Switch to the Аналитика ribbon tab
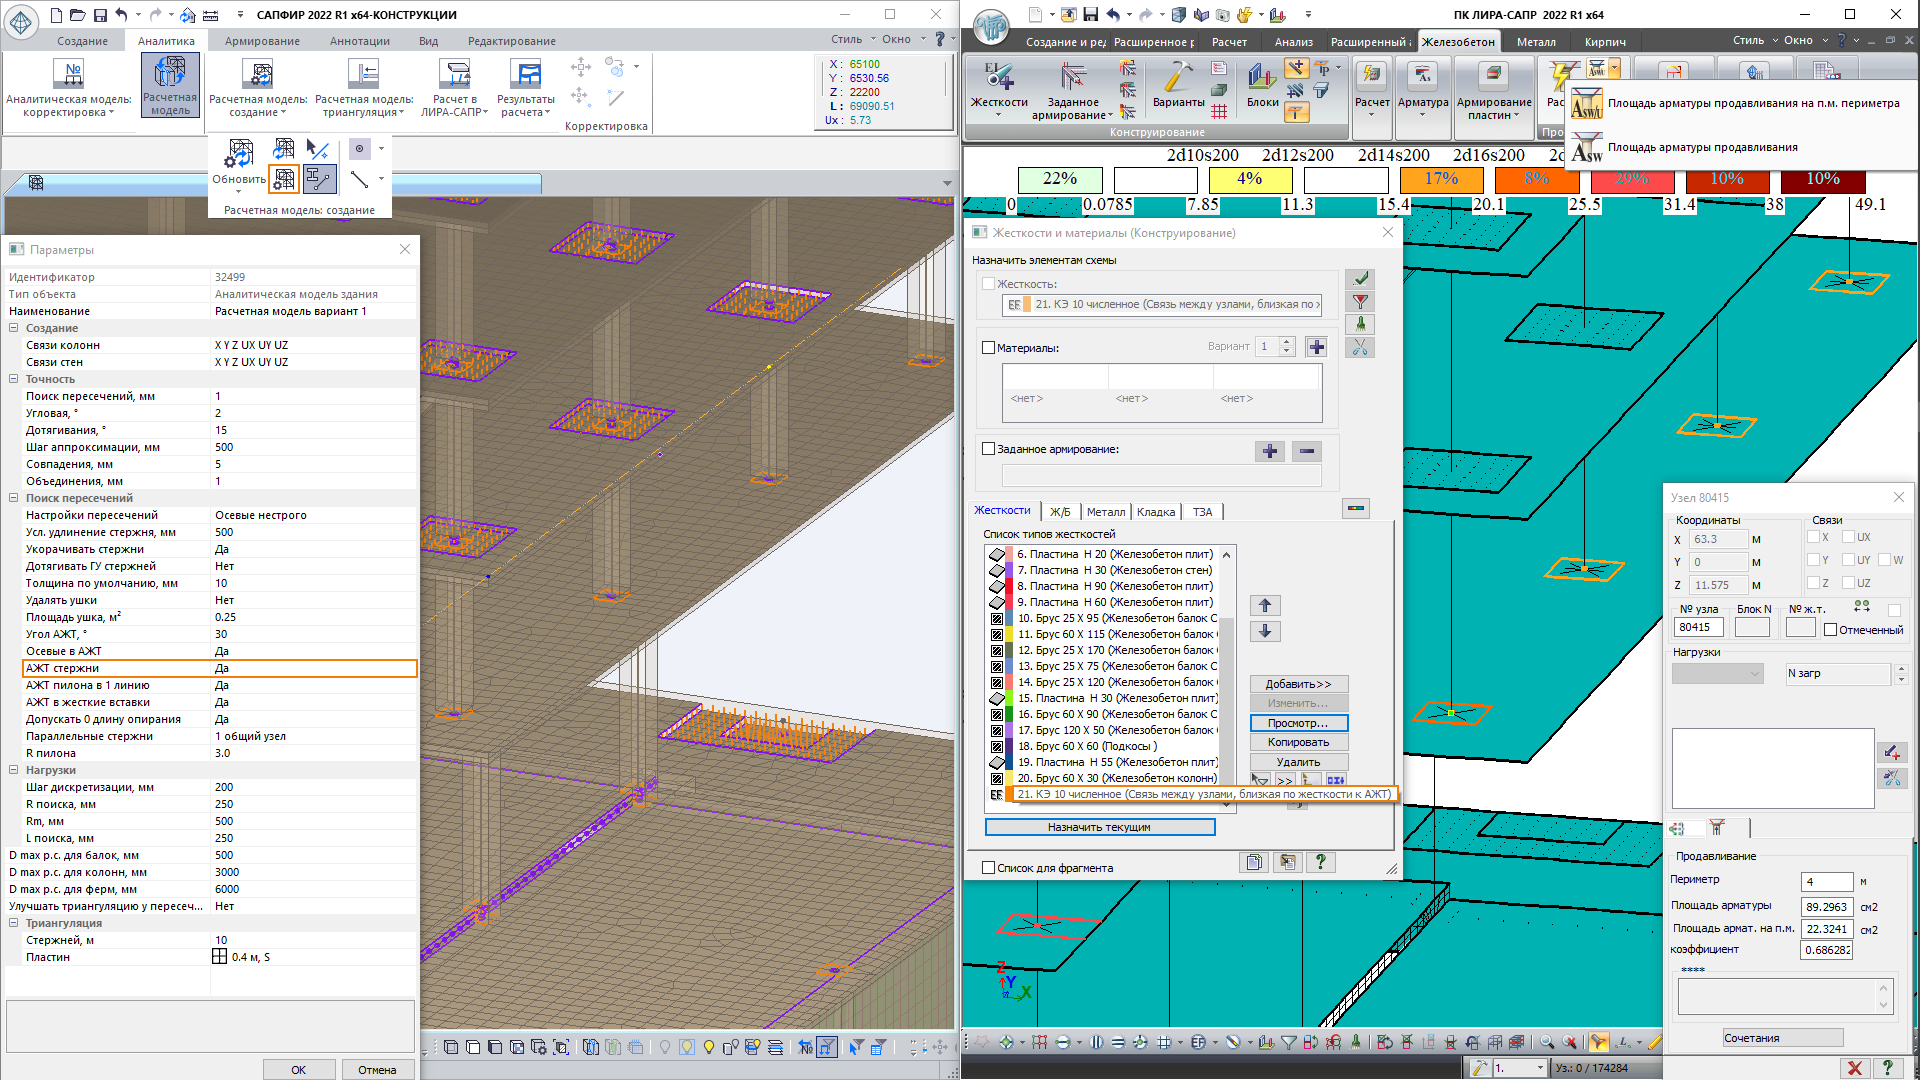The height and width of the screenshot is (1080, 1920). 166,41
